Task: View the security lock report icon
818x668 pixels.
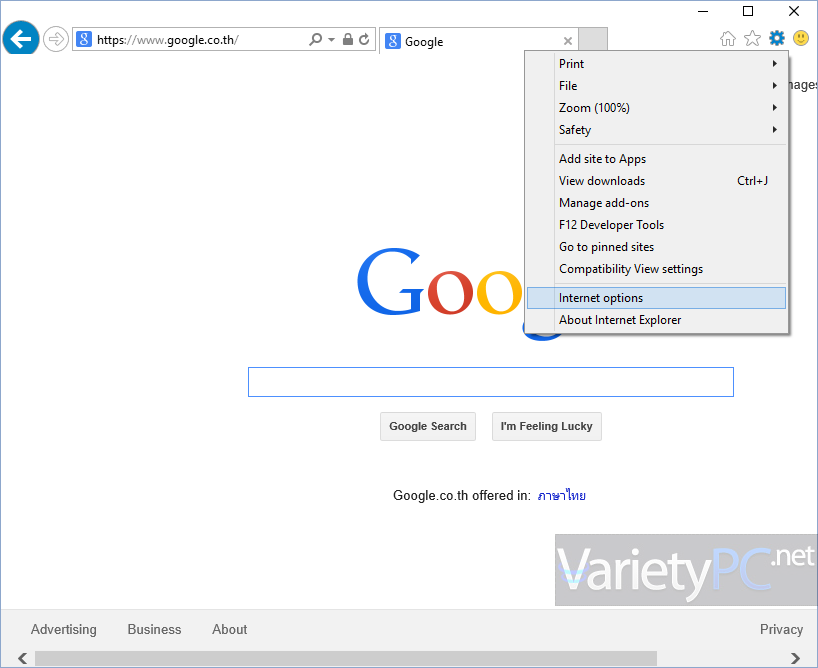Action: point(348,39)
